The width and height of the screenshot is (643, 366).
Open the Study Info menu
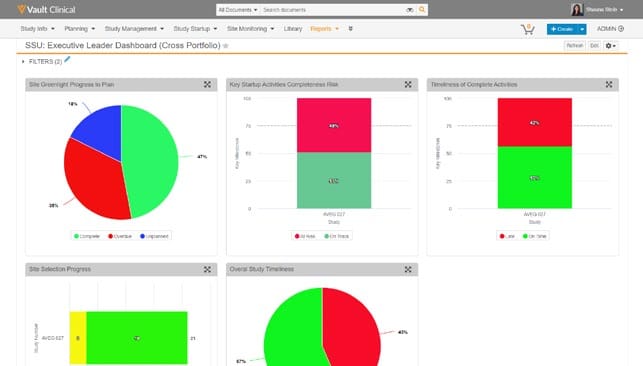37,29
